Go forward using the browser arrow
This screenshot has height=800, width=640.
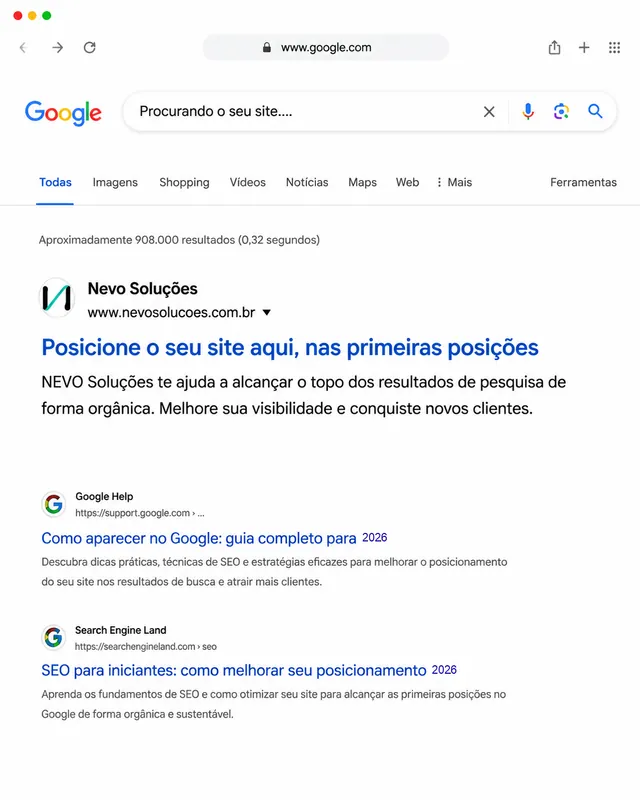click(x=58, y=47)
